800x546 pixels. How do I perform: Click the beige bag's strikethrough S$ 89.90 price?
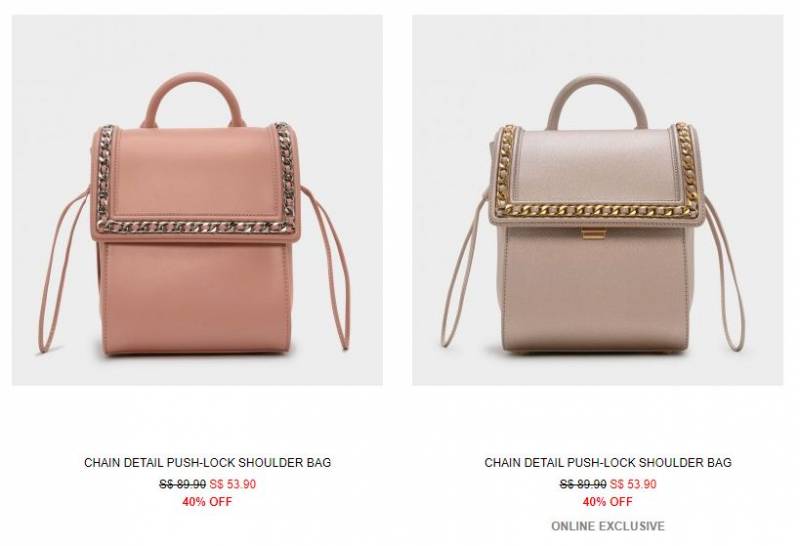tap(583, 484)
